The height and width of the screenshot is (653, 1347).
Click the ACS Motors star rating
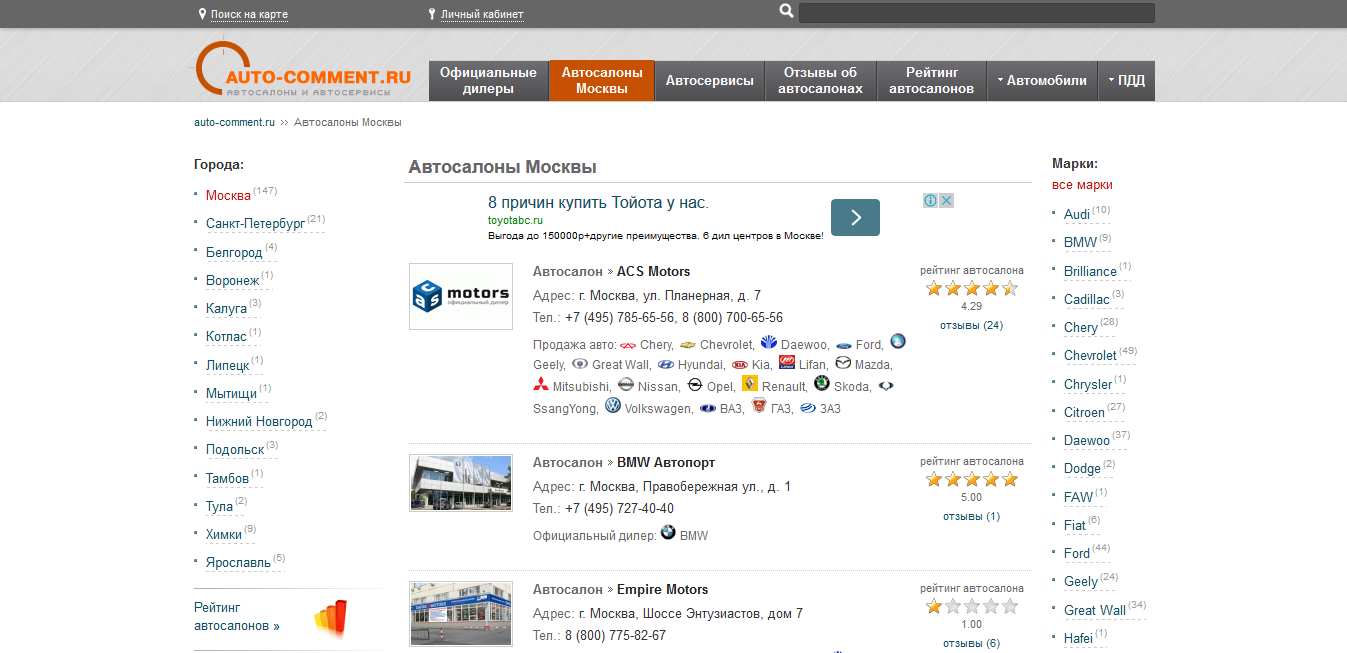(972, 288)
